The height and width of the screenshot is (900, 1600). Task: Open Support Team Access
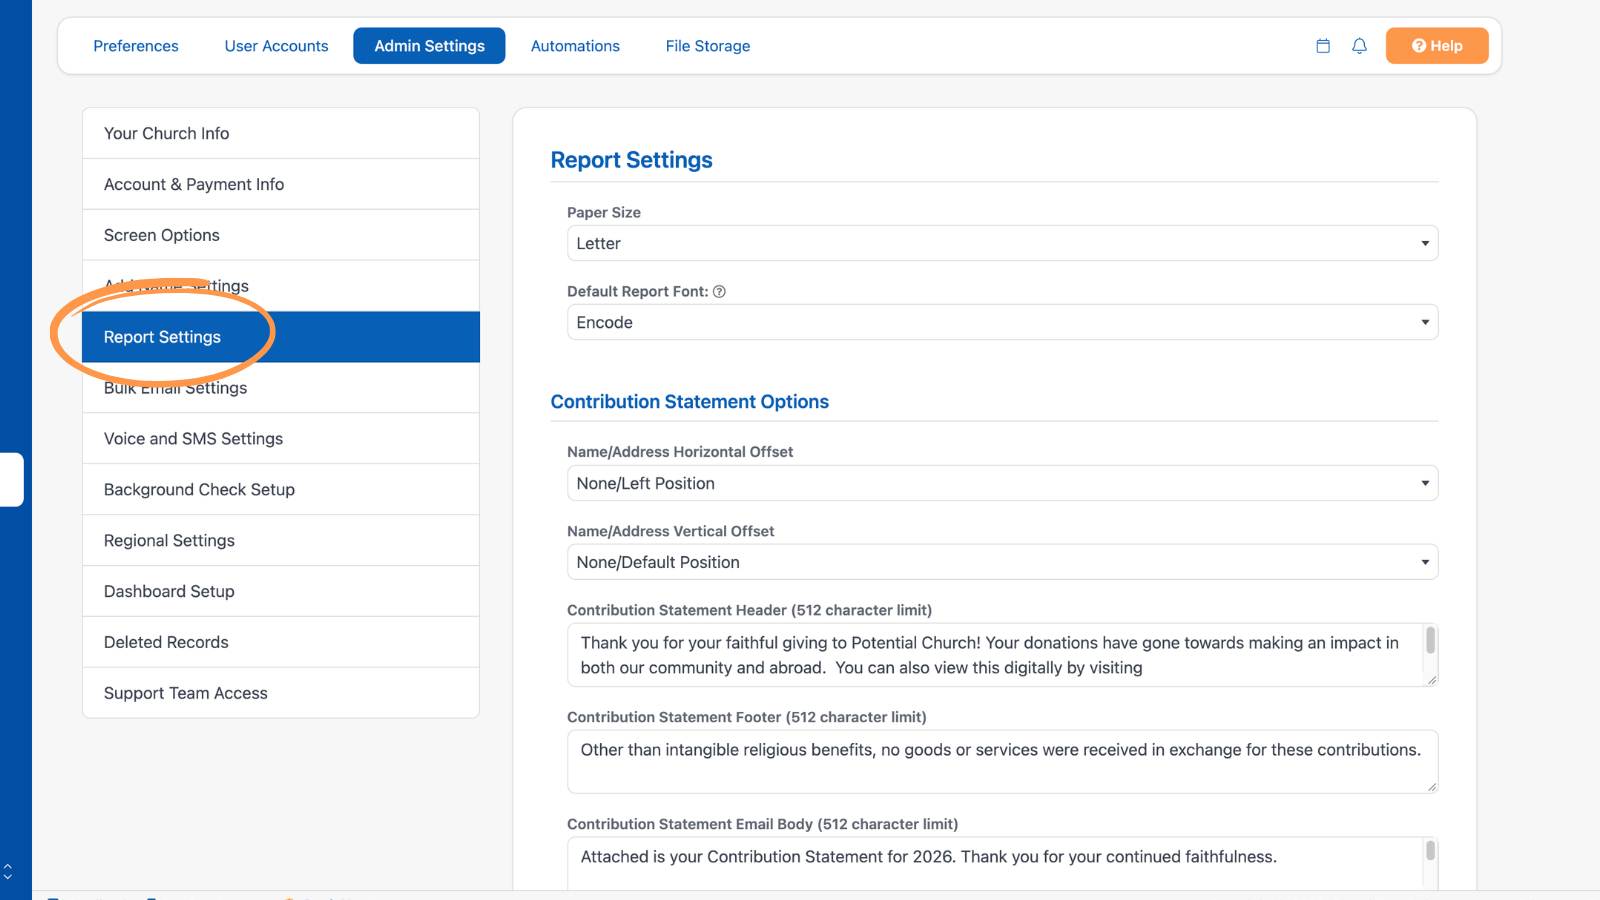281,693
